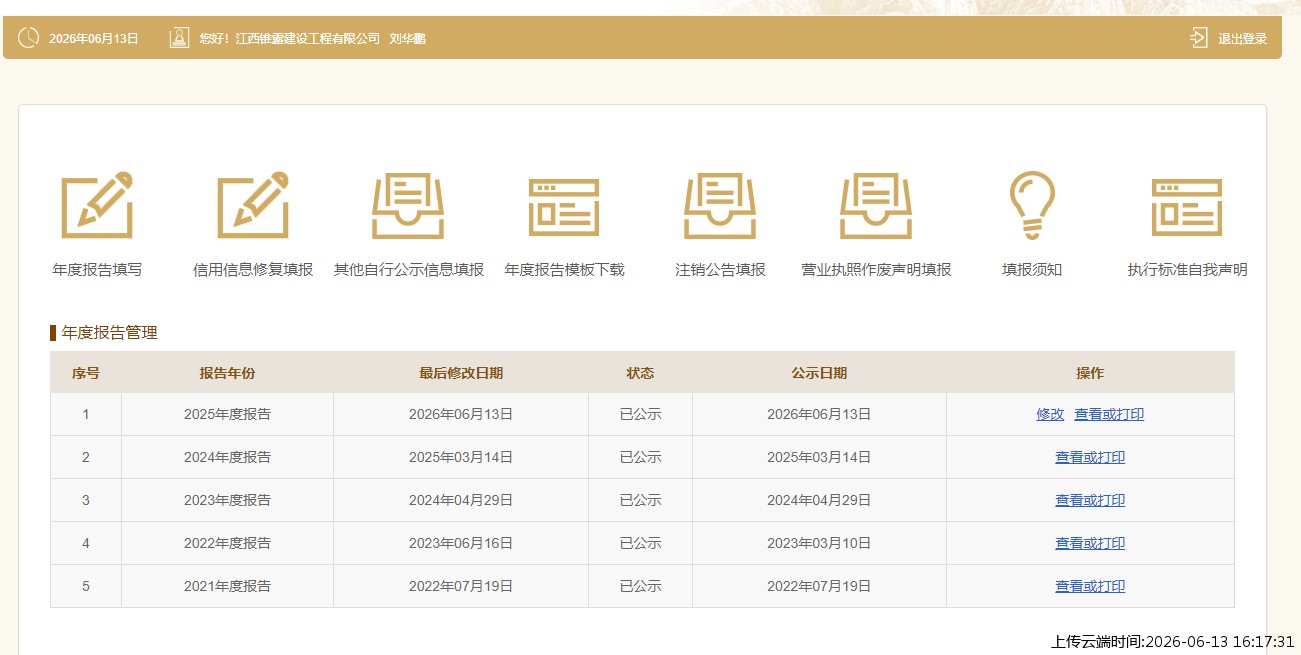Click the user avatar icon in header
1301x655 pixels.
click(x=179, y=38)
